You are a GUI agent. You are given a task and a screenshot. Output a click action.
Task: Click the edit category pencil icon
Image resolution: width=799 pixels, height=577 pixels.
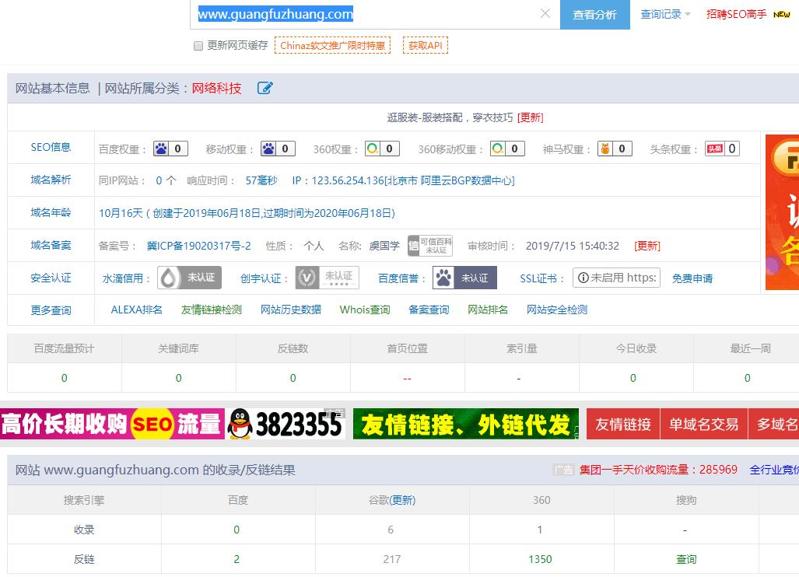point(264,88)
